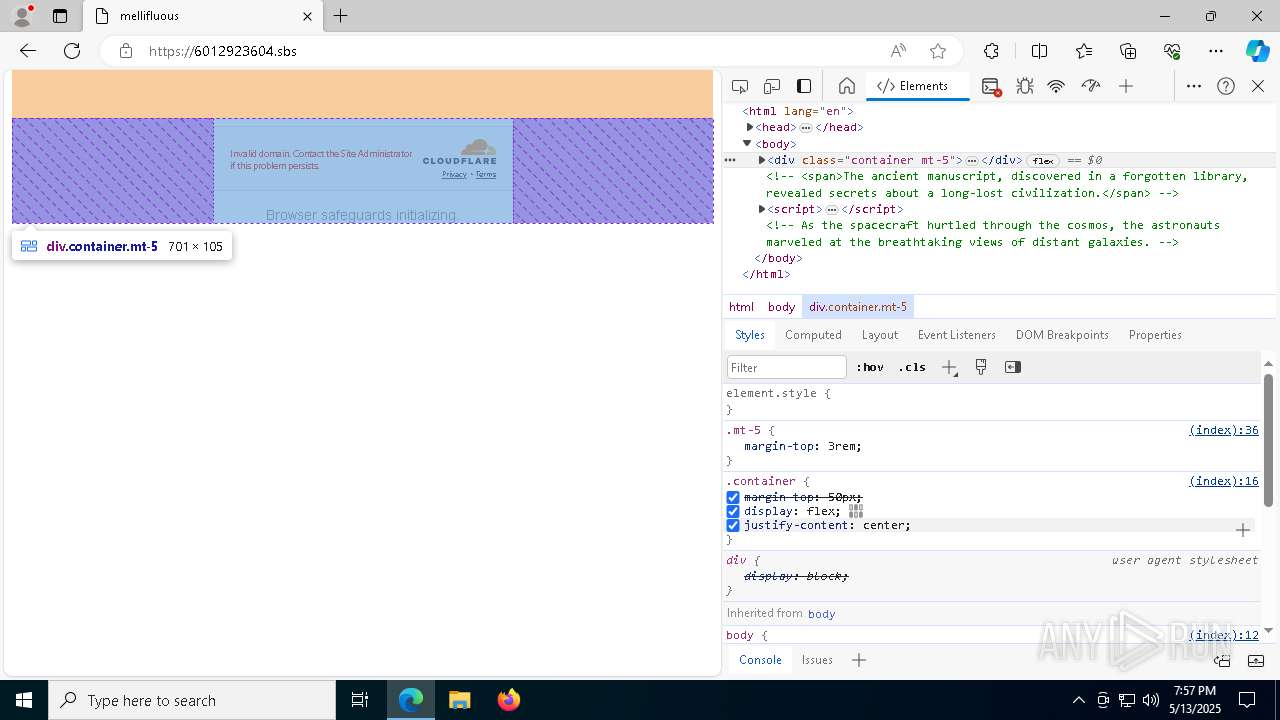
Task: Open the (index):36 source link
Action: pos(1224,430)
